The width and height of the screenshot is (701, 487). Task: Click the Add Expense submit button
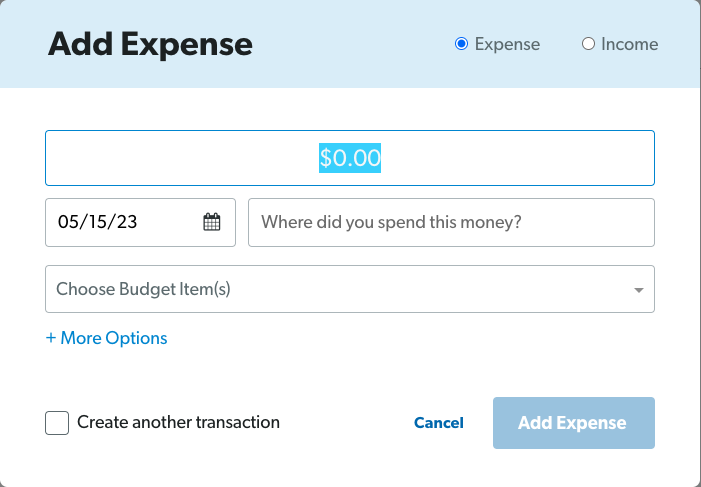574,423
